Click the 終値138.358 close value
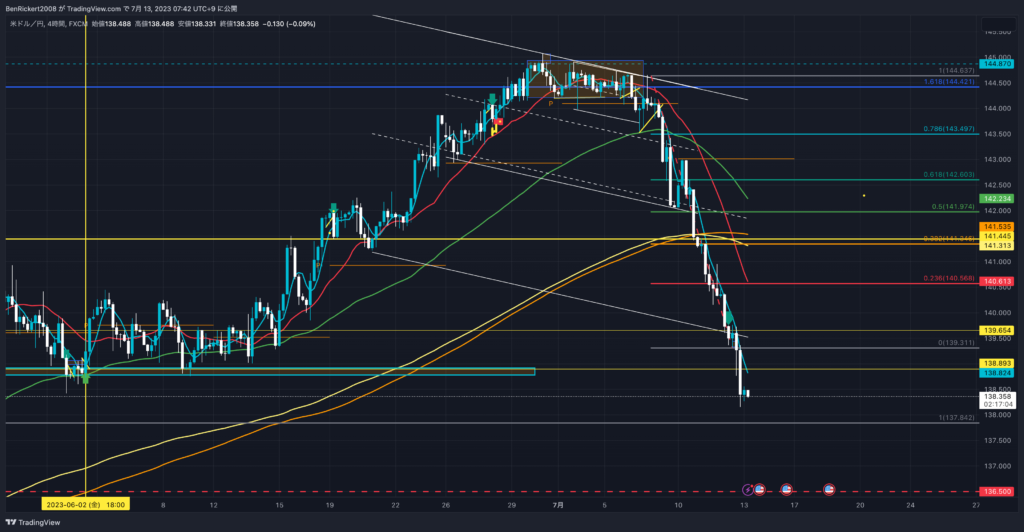The image size is (1024, 532). [x=239, y=23]
